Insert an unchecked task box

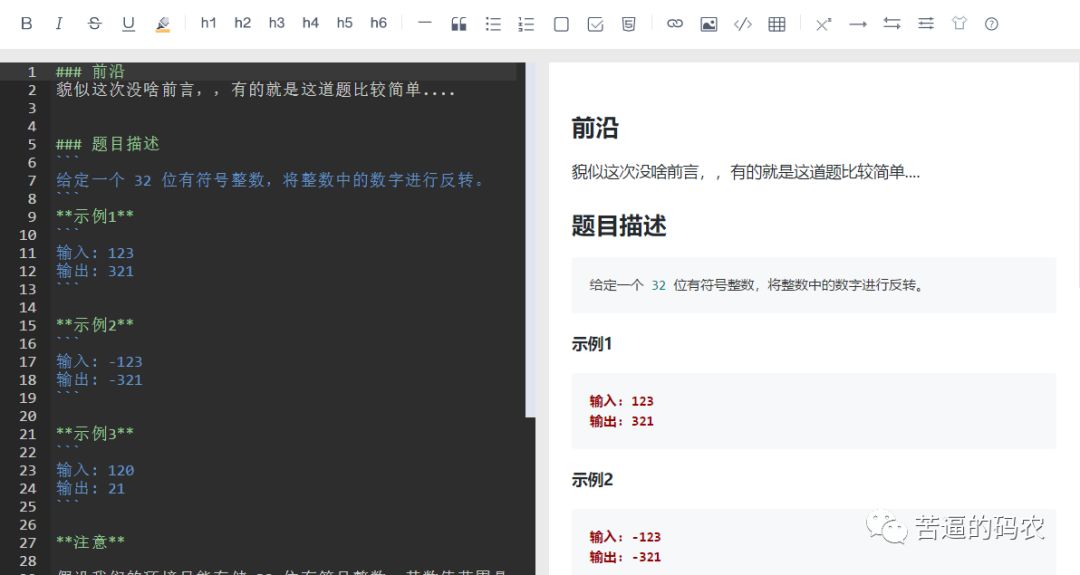[561, 24]
